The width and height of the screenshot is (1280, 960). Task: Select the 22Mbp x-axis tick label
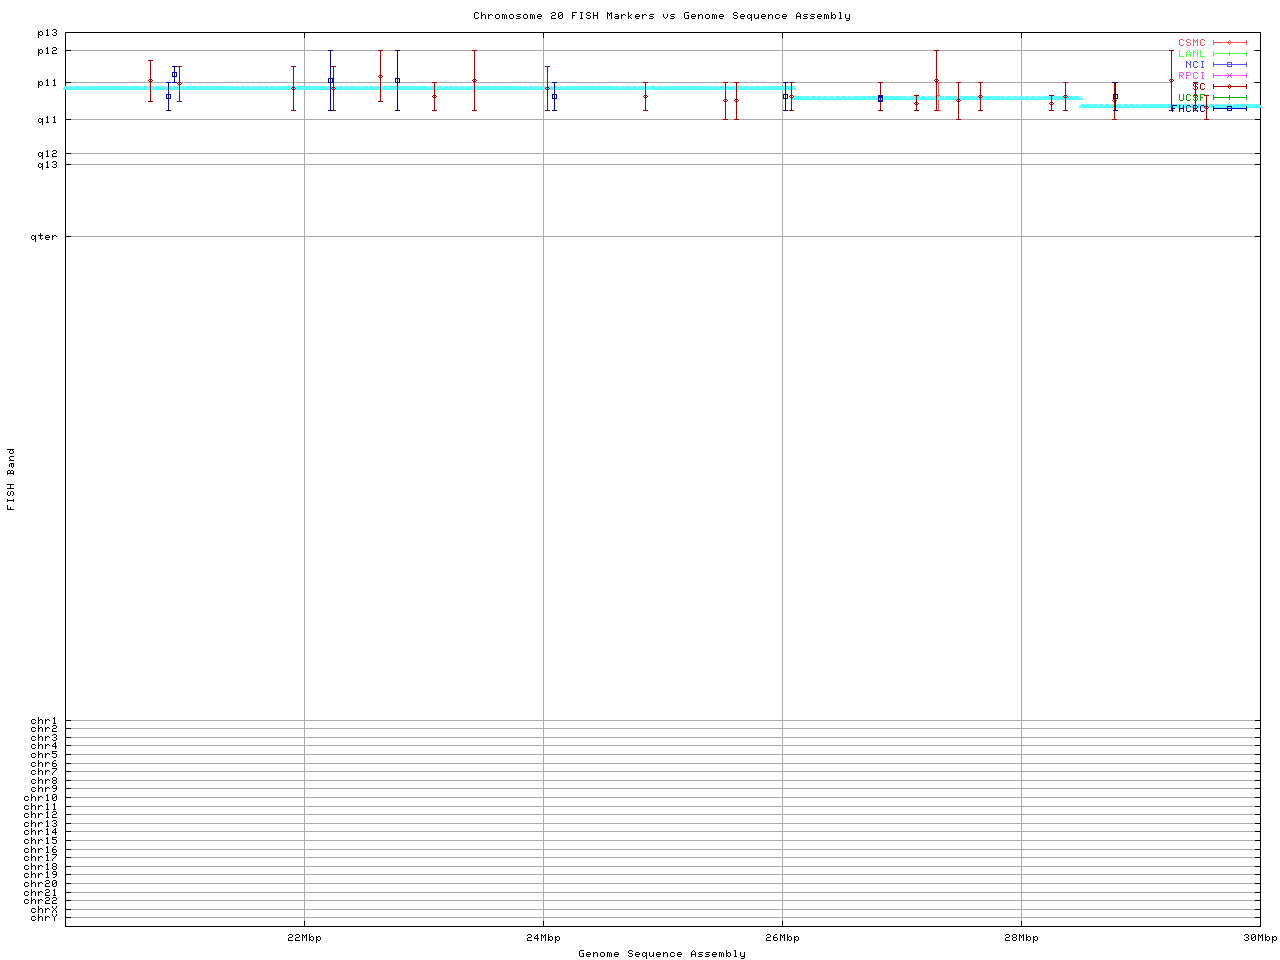click(304, 938)
